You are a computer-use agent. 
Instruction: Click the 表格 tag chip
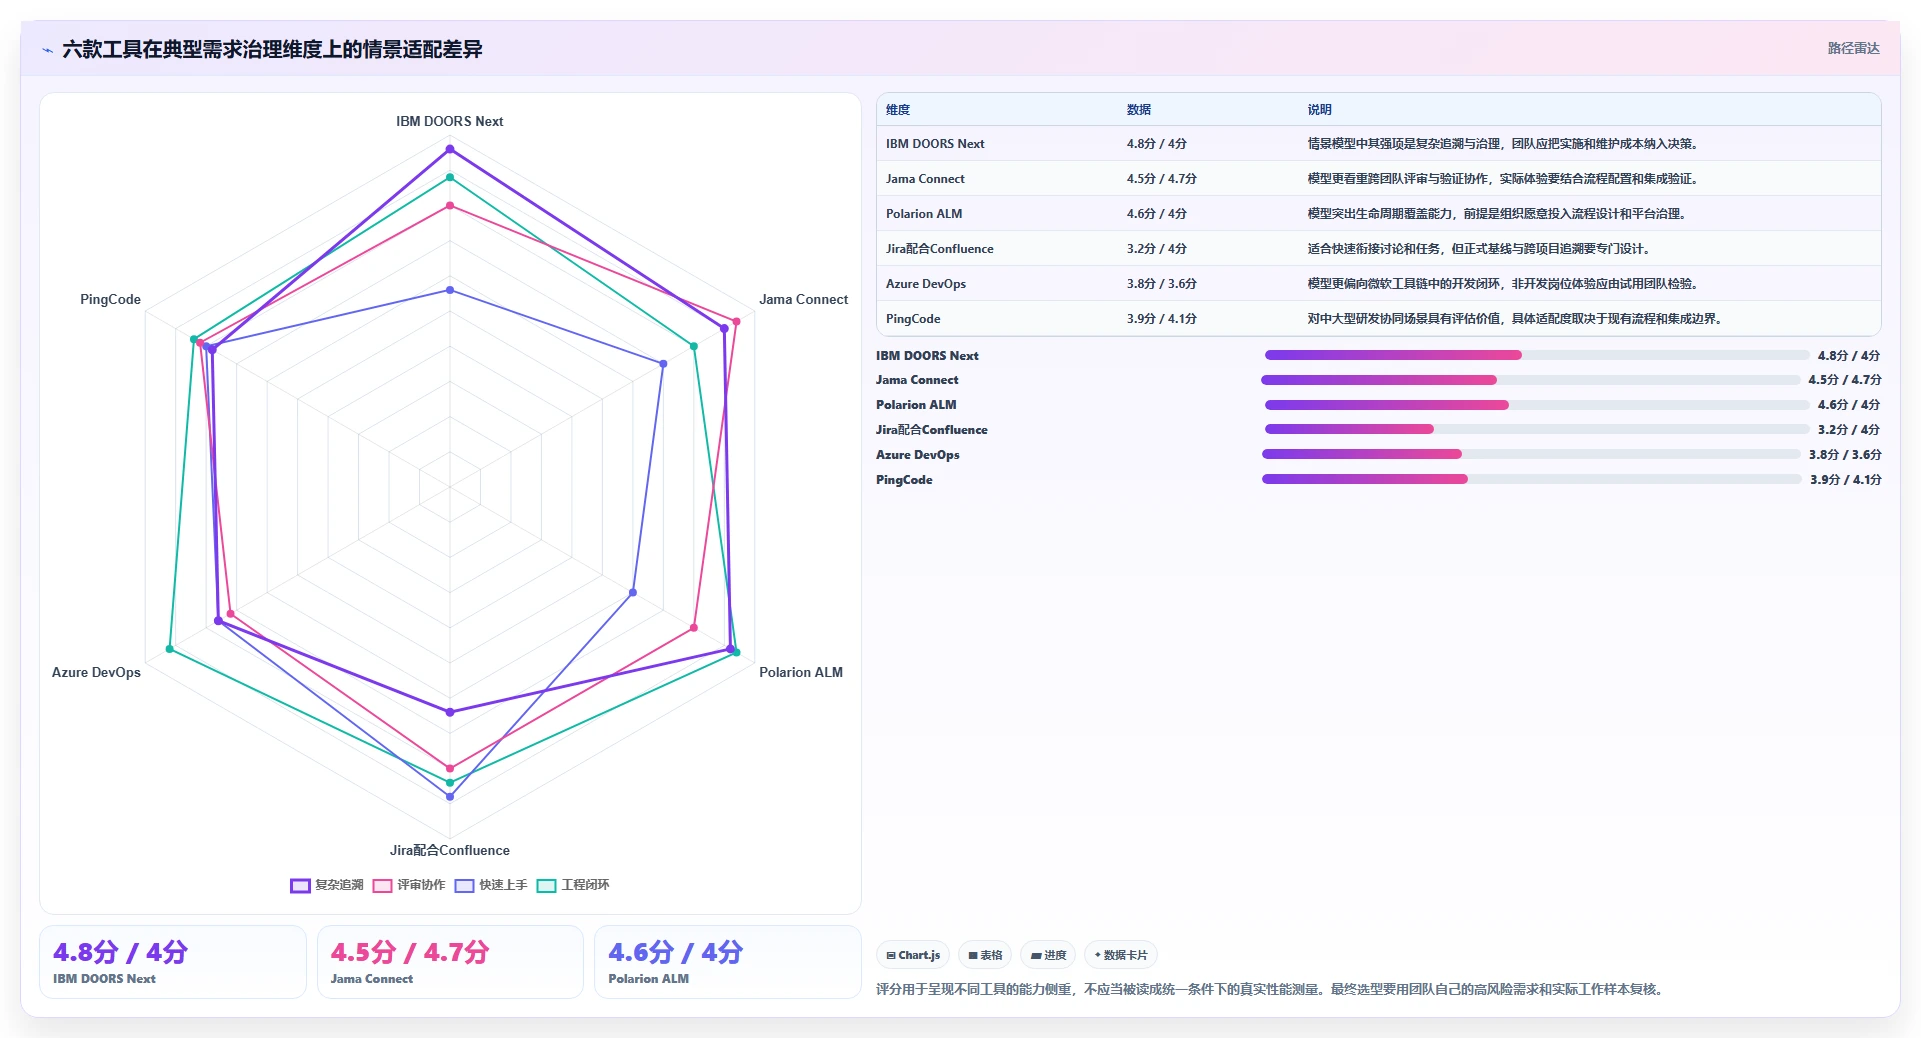985,955
